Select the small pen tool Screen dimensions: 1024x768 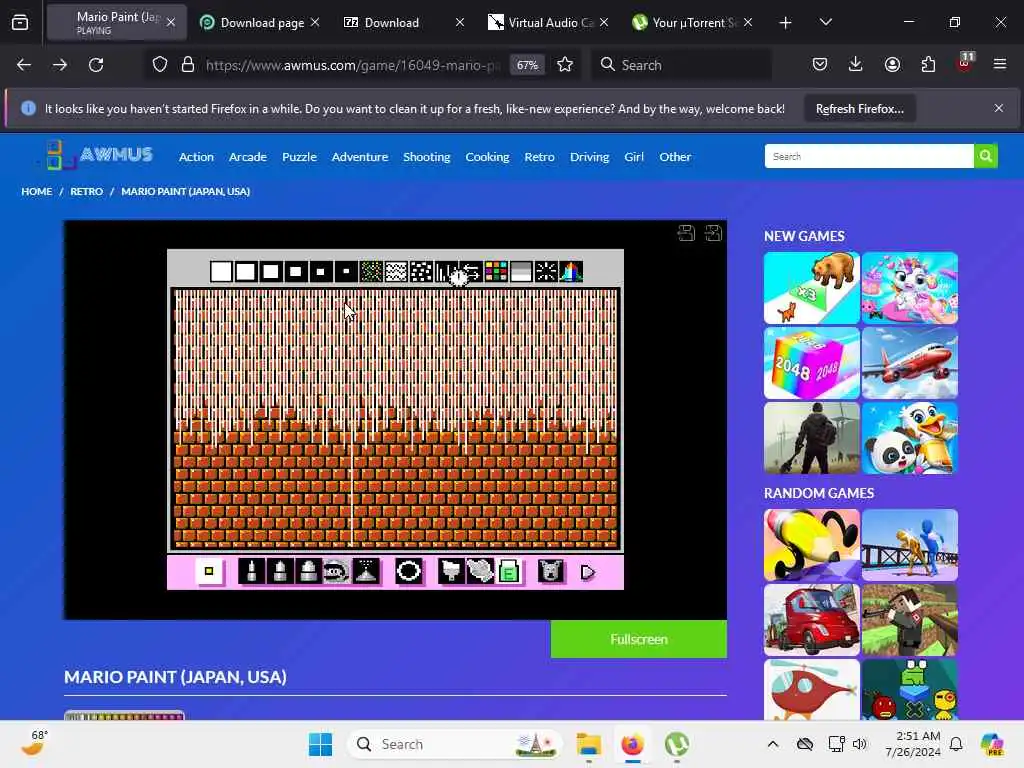pyautogui.click(x=251, y=571)
